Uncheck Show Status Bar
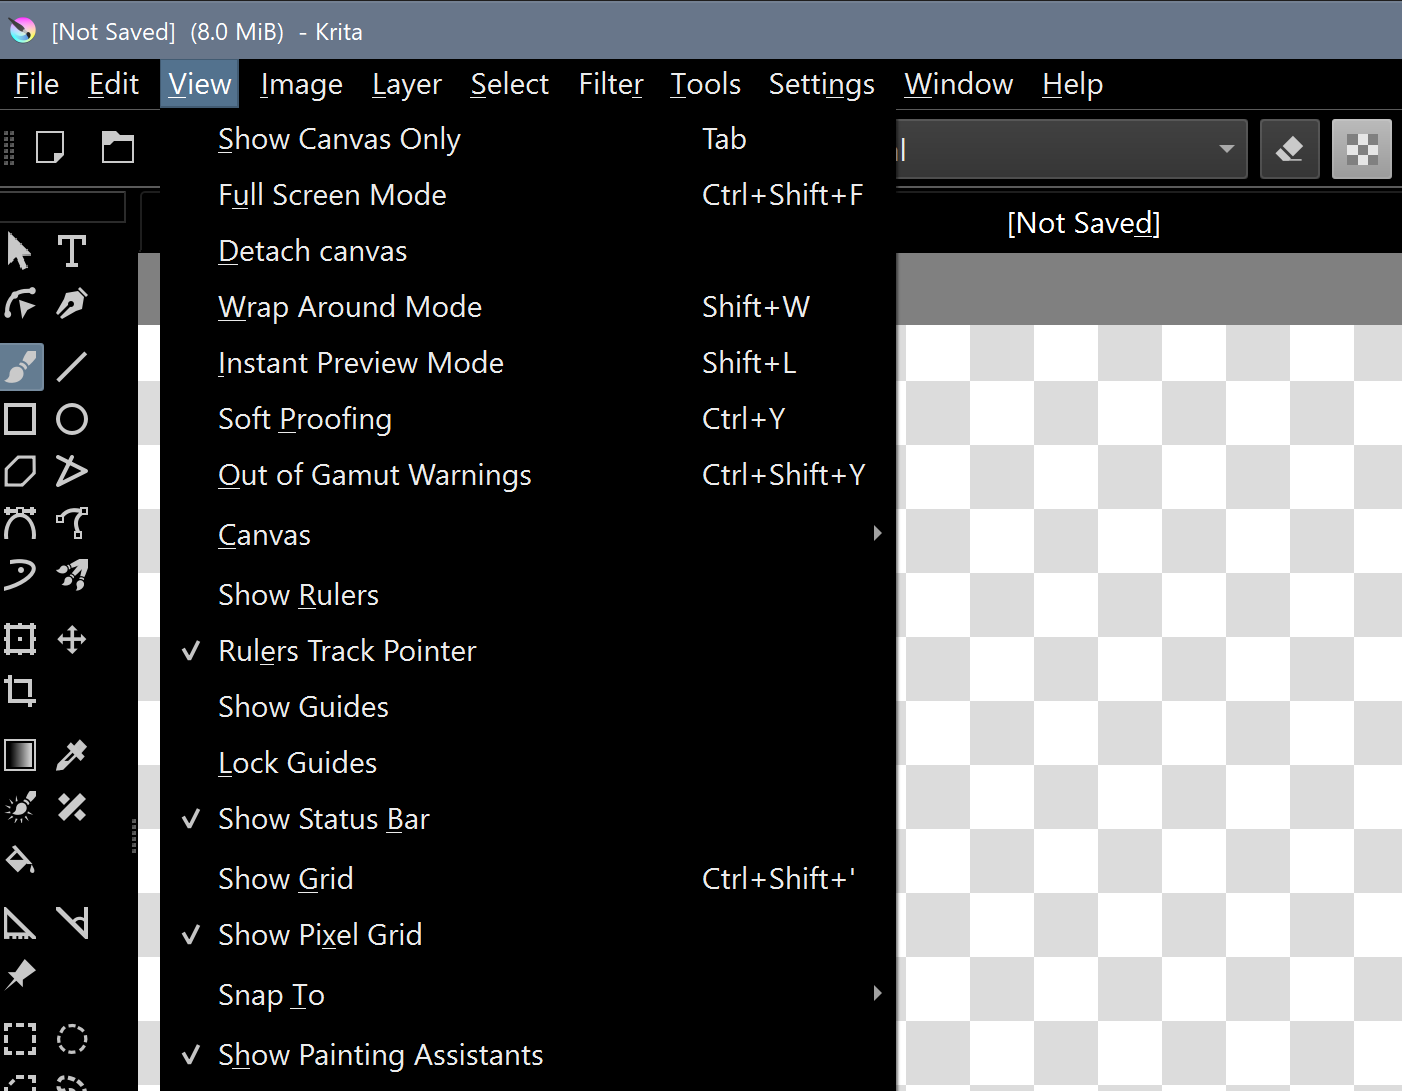The height and width of the screenshot is (1091, 1402). [x=323, y=819]
